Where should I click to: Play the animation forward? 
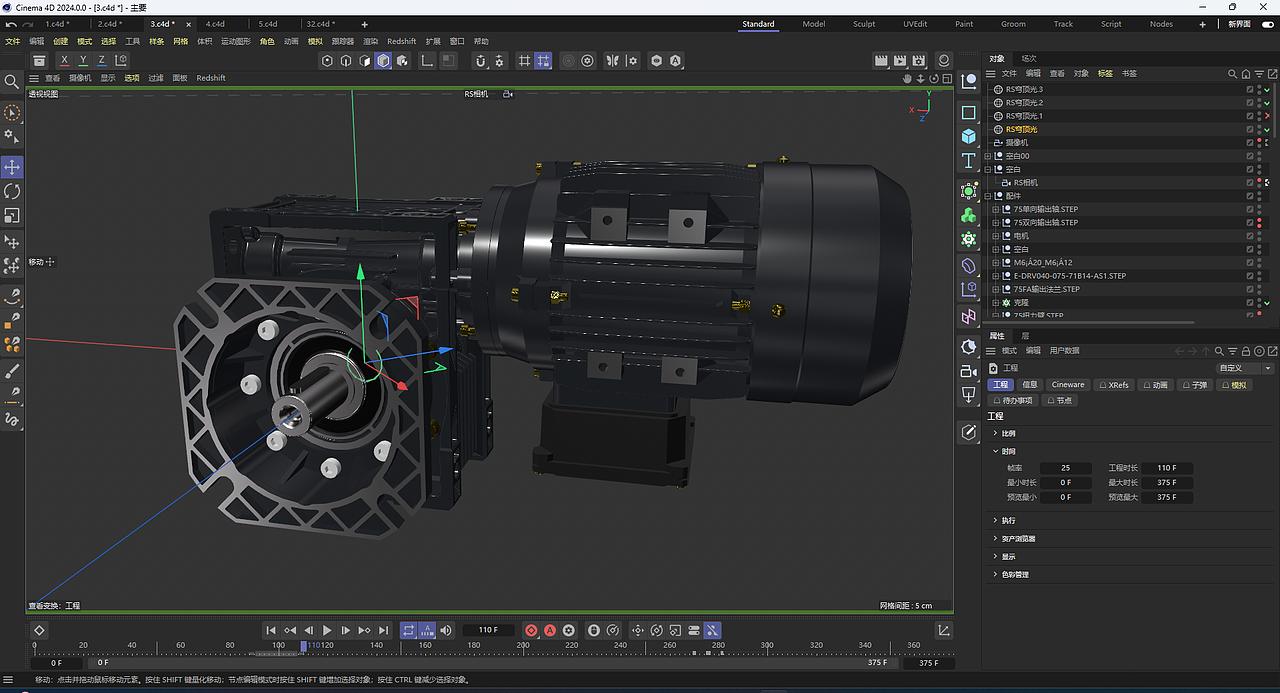pos(327,630)
